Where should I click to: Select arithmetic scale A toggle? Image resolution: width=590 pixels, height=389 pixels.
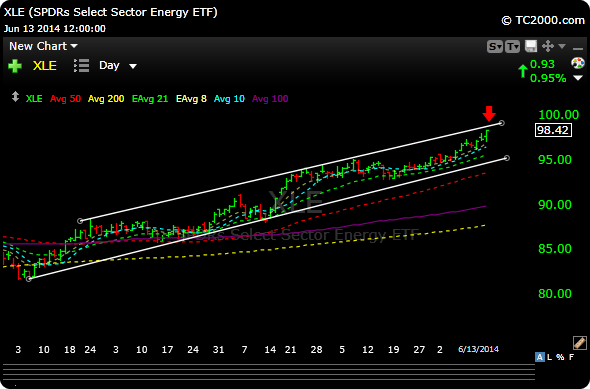click(539, 357)
